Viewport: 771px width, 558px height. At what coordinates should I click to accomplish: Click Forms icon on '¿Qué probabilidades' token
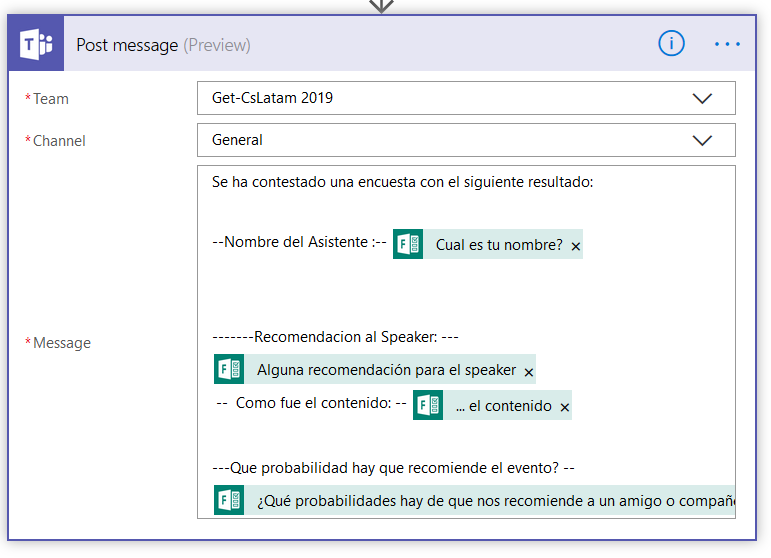coord(229,500)
